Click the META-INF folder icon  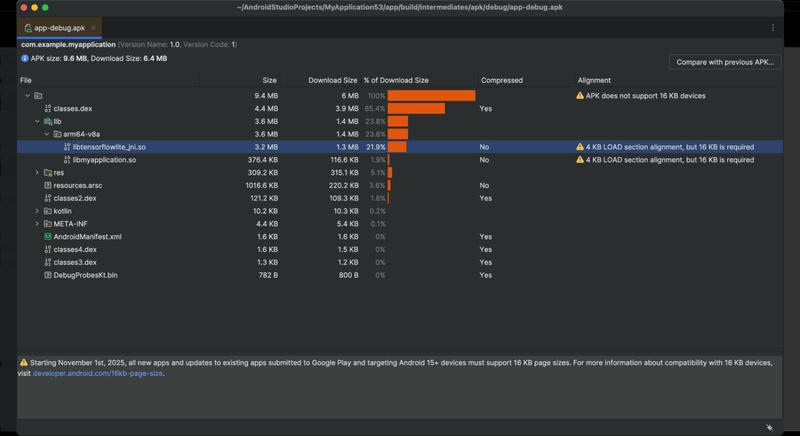coord(47,223)
